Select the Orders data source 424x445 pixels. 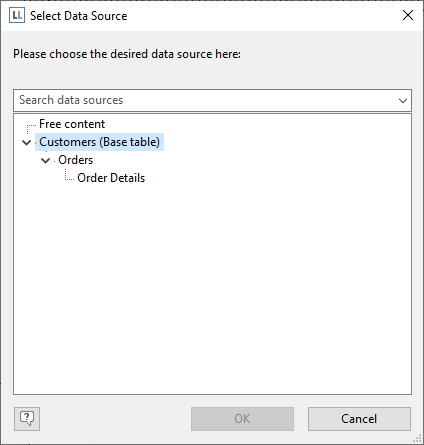[x=76, y=160]
